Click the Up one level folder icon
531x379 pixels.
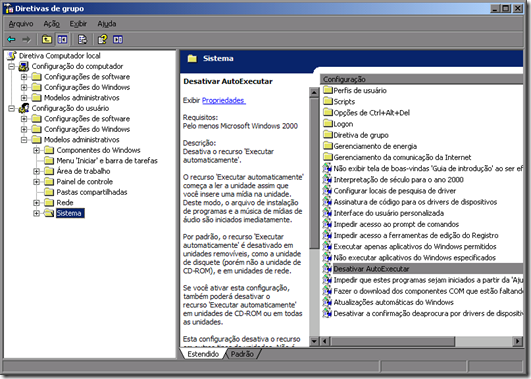click(x=47, y=40)
